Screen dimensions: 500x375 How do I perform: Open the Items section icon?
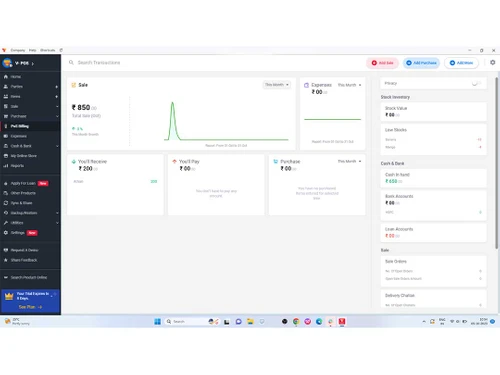[x=6, y=96]
